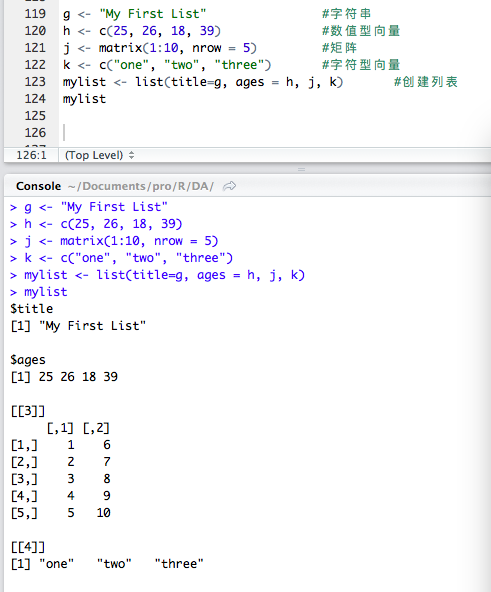The width and height of the screenshot is (491, 592).
Task: Click the [2,] matrix row label
Action: (24, 462)
